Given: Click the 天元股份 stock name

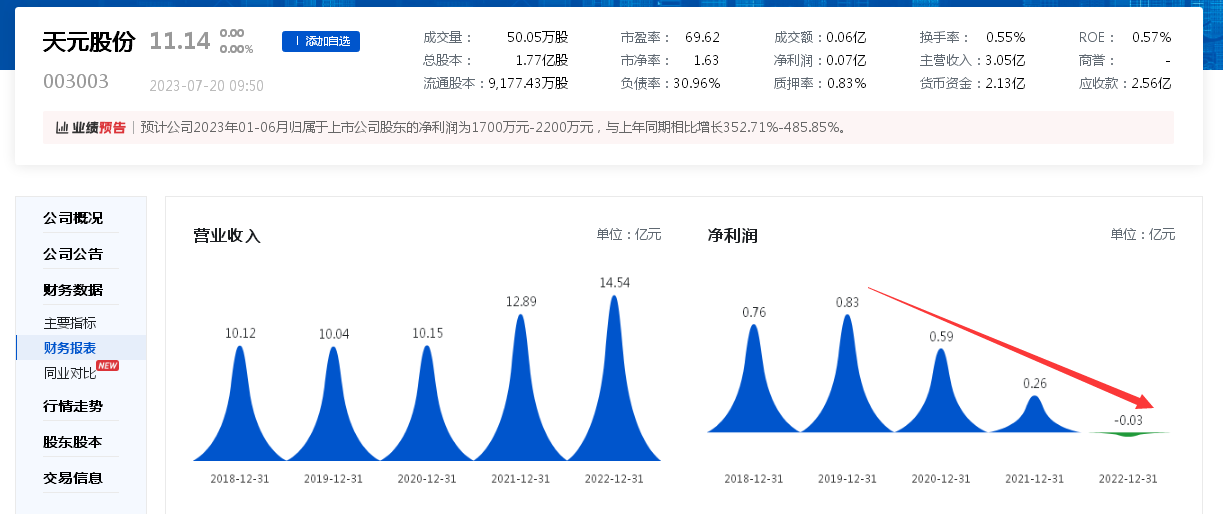Looking at the screenshot, I should click(88, 42).
